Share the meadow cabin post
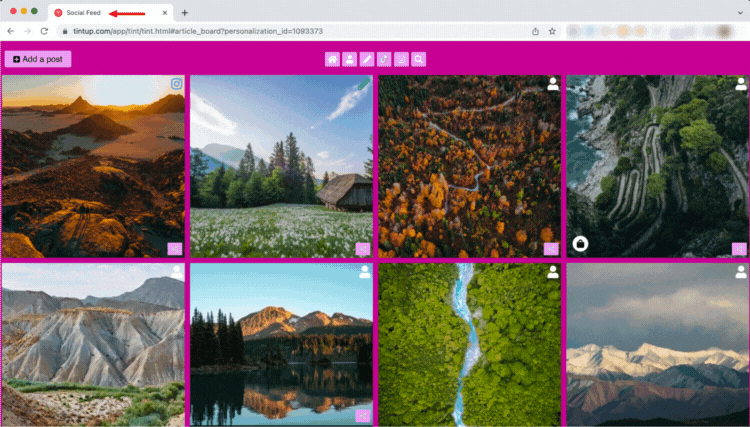 pos(363,249)
